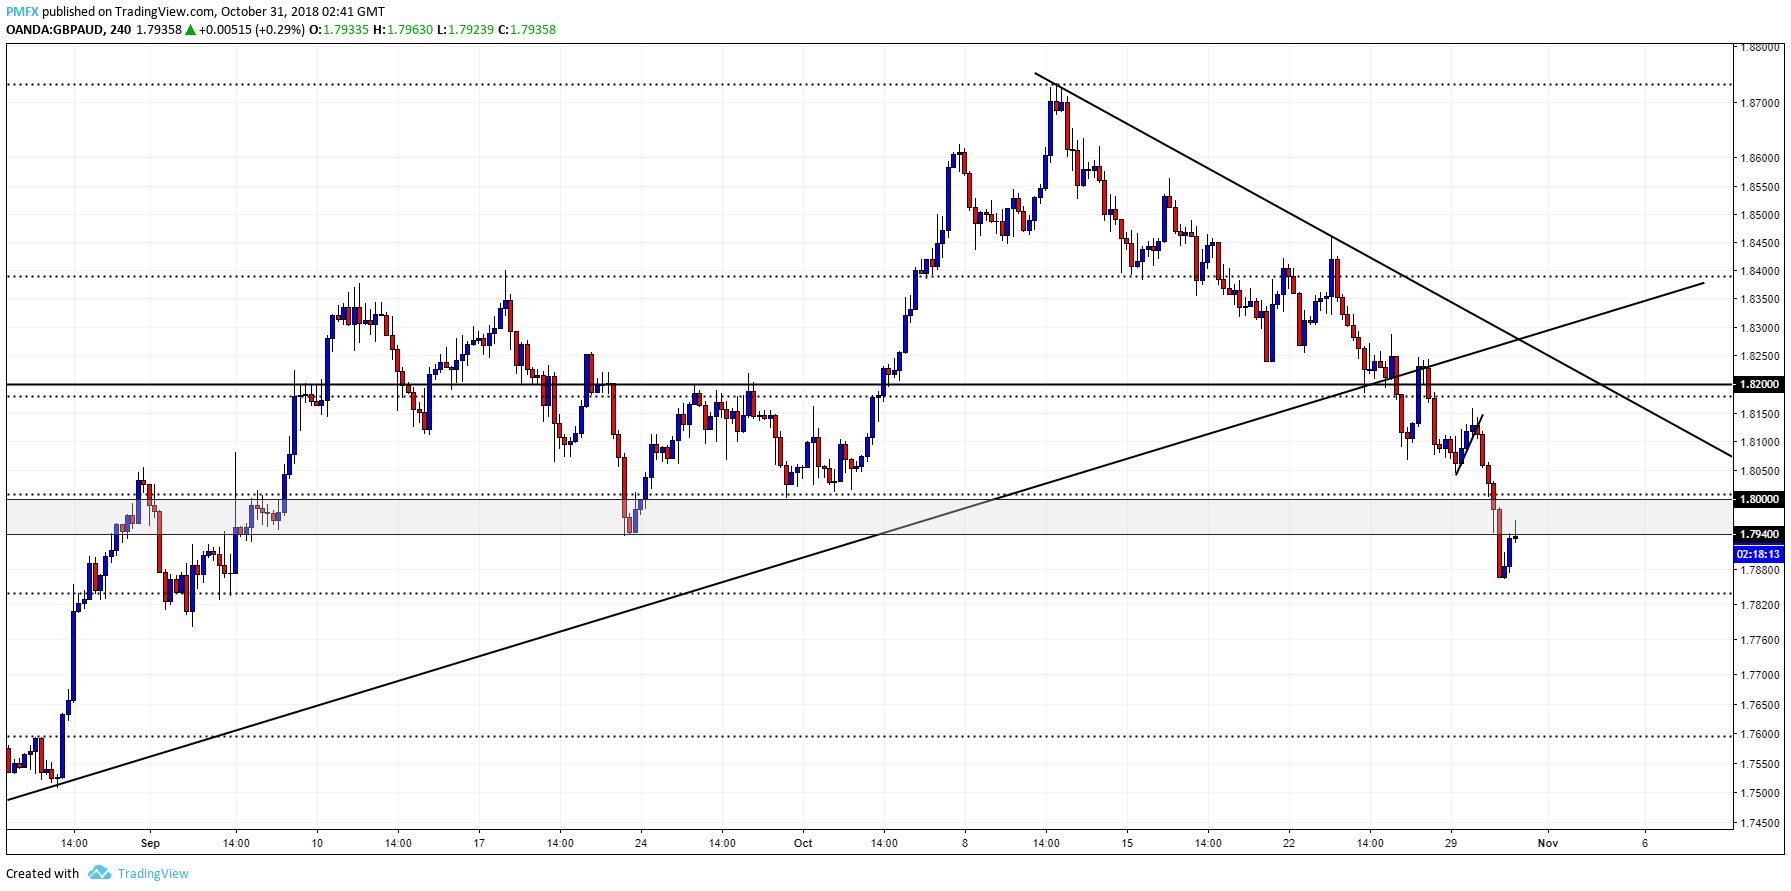Click the Sep date label
This screenshot has width=1791, height=891.
pyautogui.click(x=150, y=843)
